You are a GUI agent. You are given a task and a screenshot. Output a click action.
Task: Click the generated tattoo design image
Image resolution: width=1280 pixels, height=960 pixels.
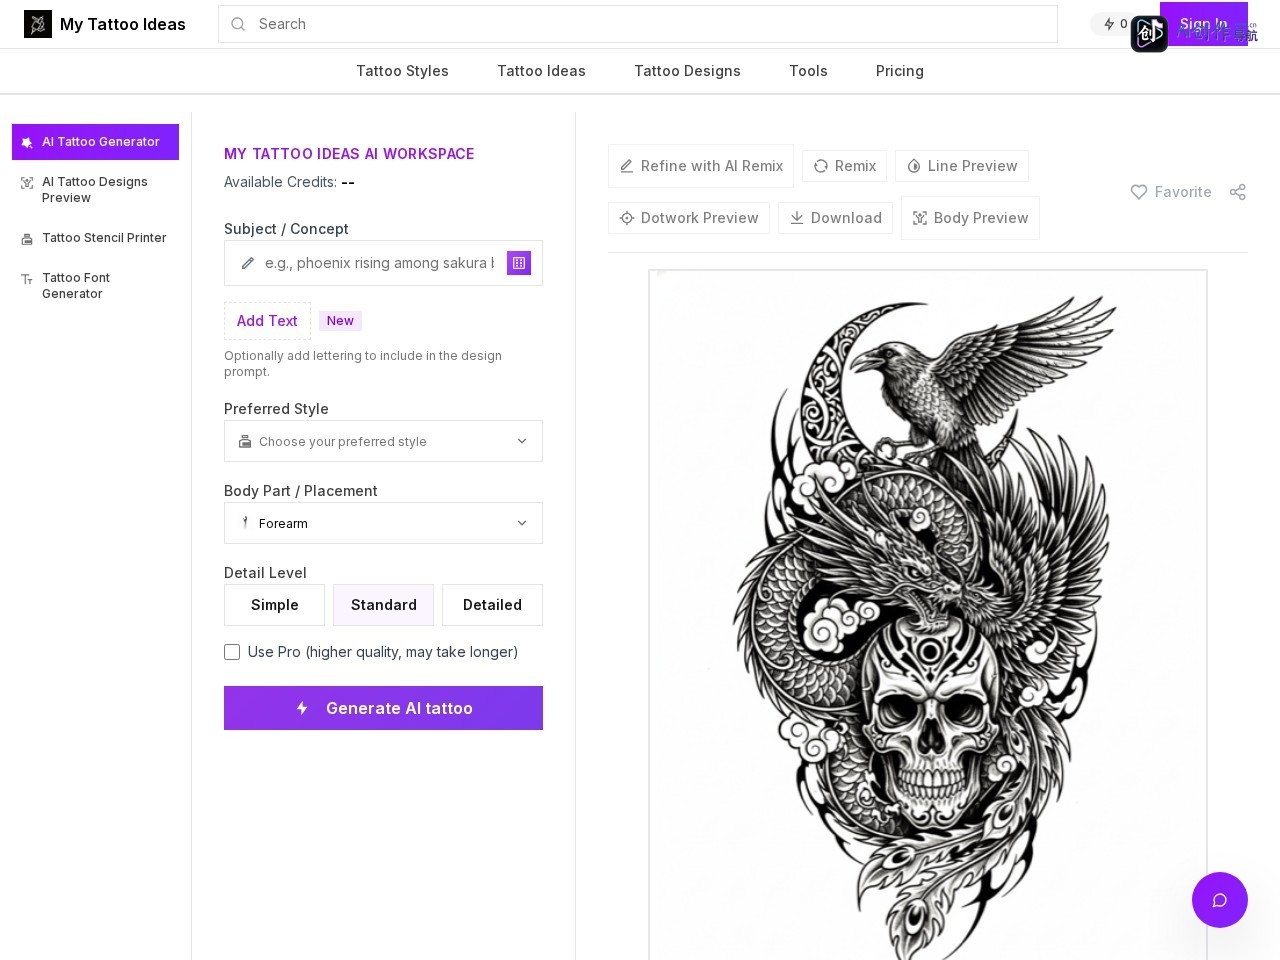[x=928, y=615]
